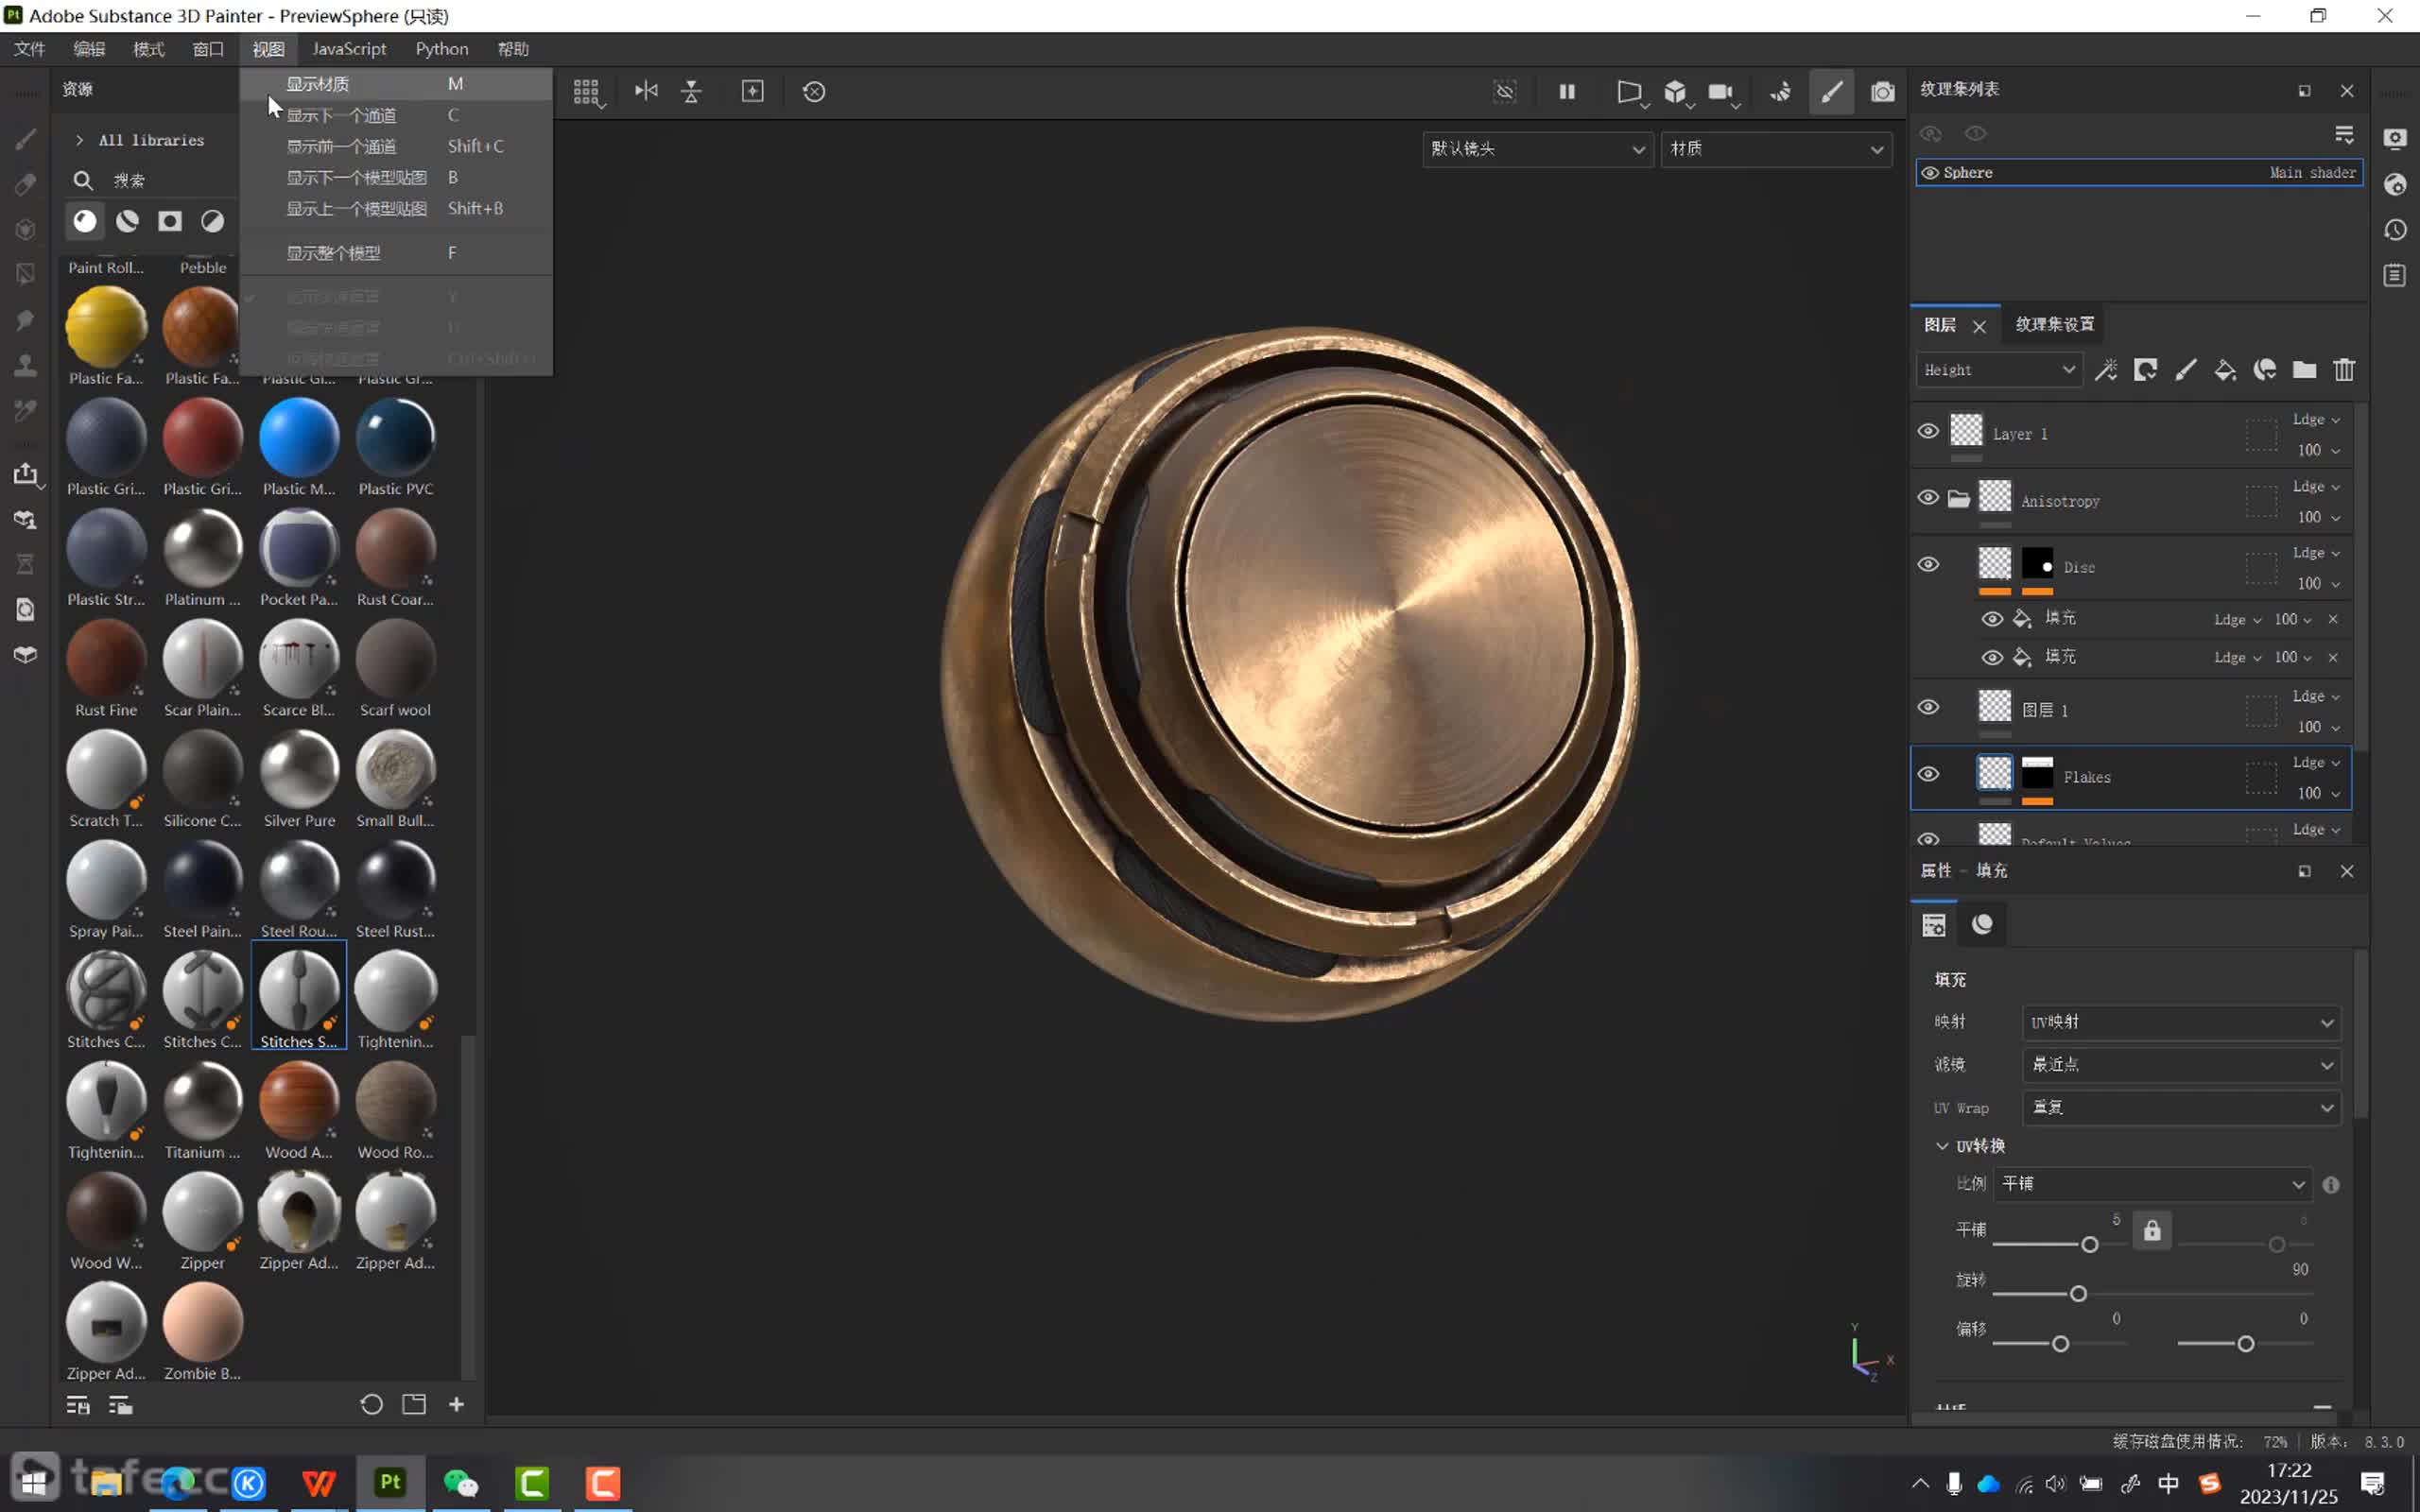Select the Clone stamp tool
Viewport: 2420px width, 1512px height.
[x=26, y=365]
